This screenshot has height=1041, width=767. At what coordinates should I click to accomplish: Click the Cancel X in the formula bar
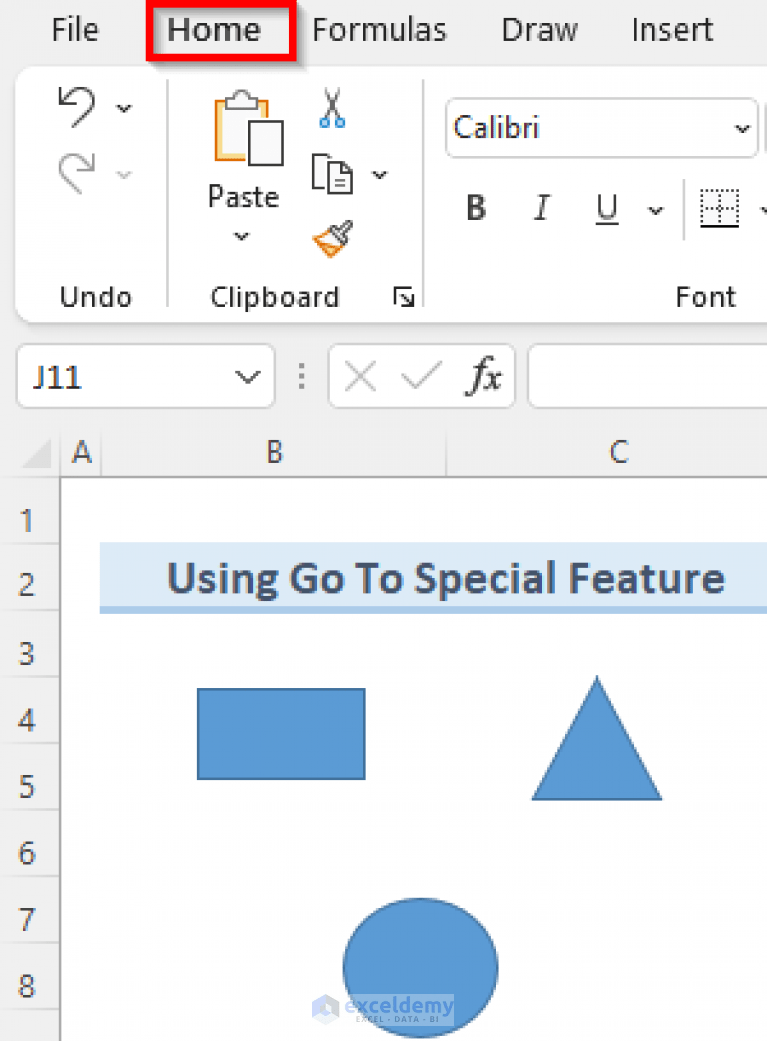(x=358, y=376)
